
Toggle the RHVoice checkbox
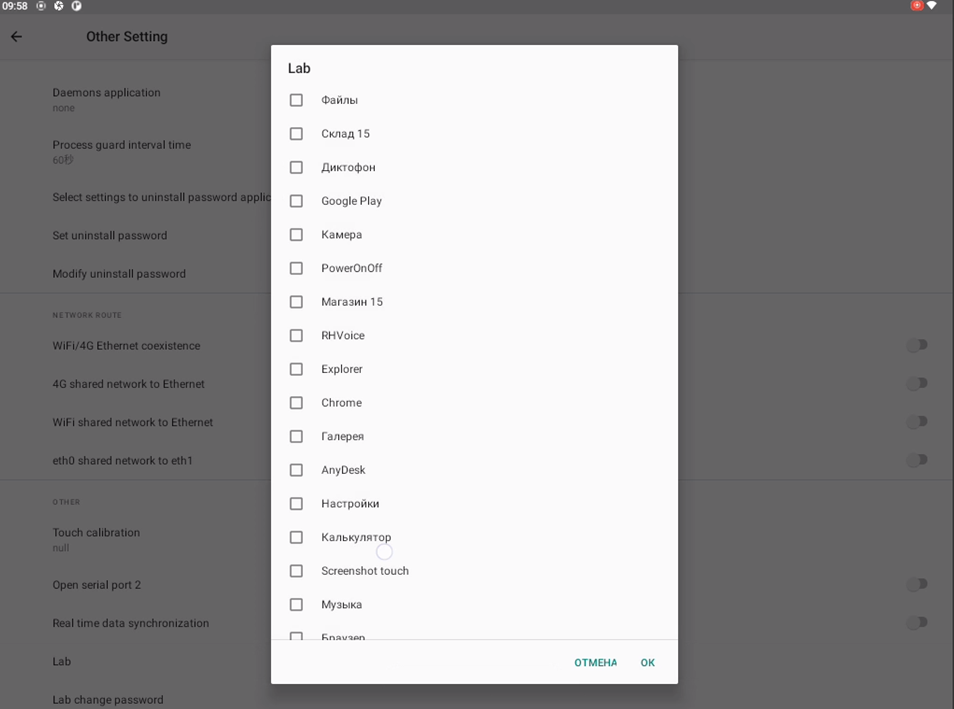296,336
